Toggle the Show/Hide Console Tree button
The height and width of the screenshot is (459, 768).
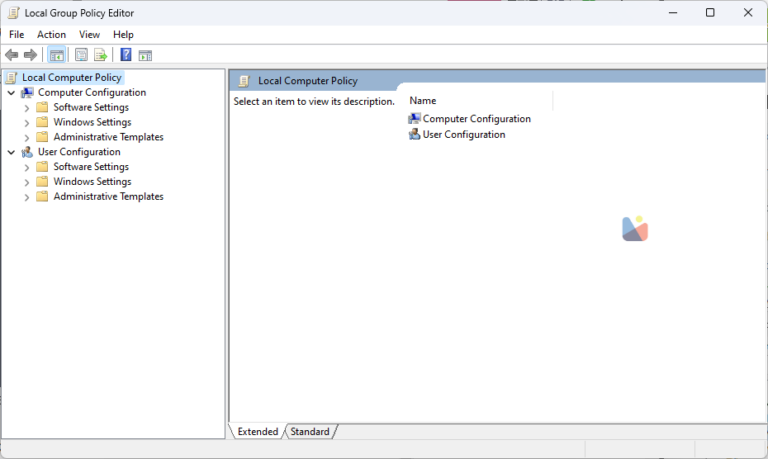pyautogui.click(x=57, y=55)
